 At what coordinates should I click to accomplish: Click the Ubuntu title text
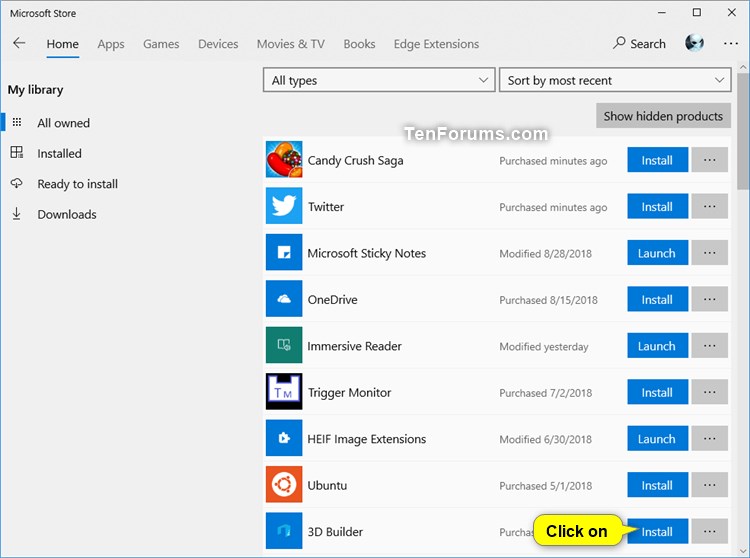coord(327,485)
